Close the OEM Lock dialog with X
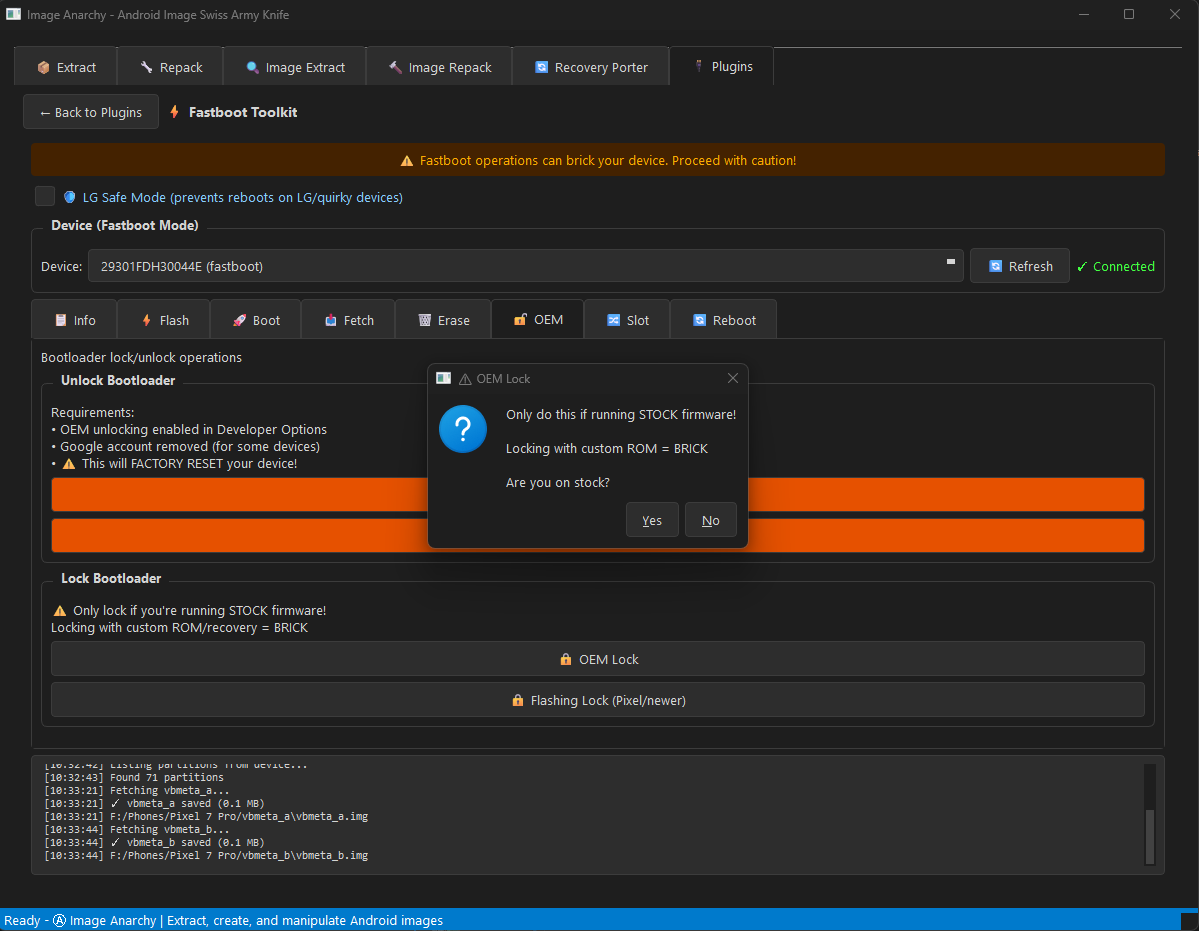 [733, 378]
